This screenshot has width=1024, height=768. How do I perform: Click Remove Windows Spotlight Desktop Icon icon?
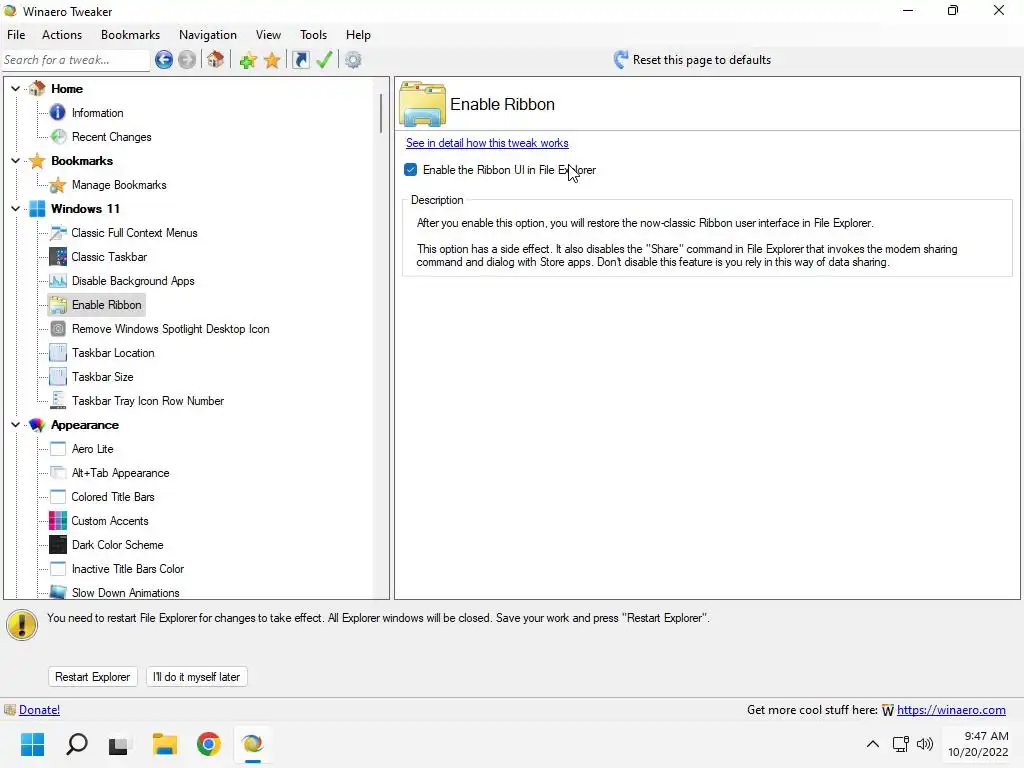coord(57,328)
